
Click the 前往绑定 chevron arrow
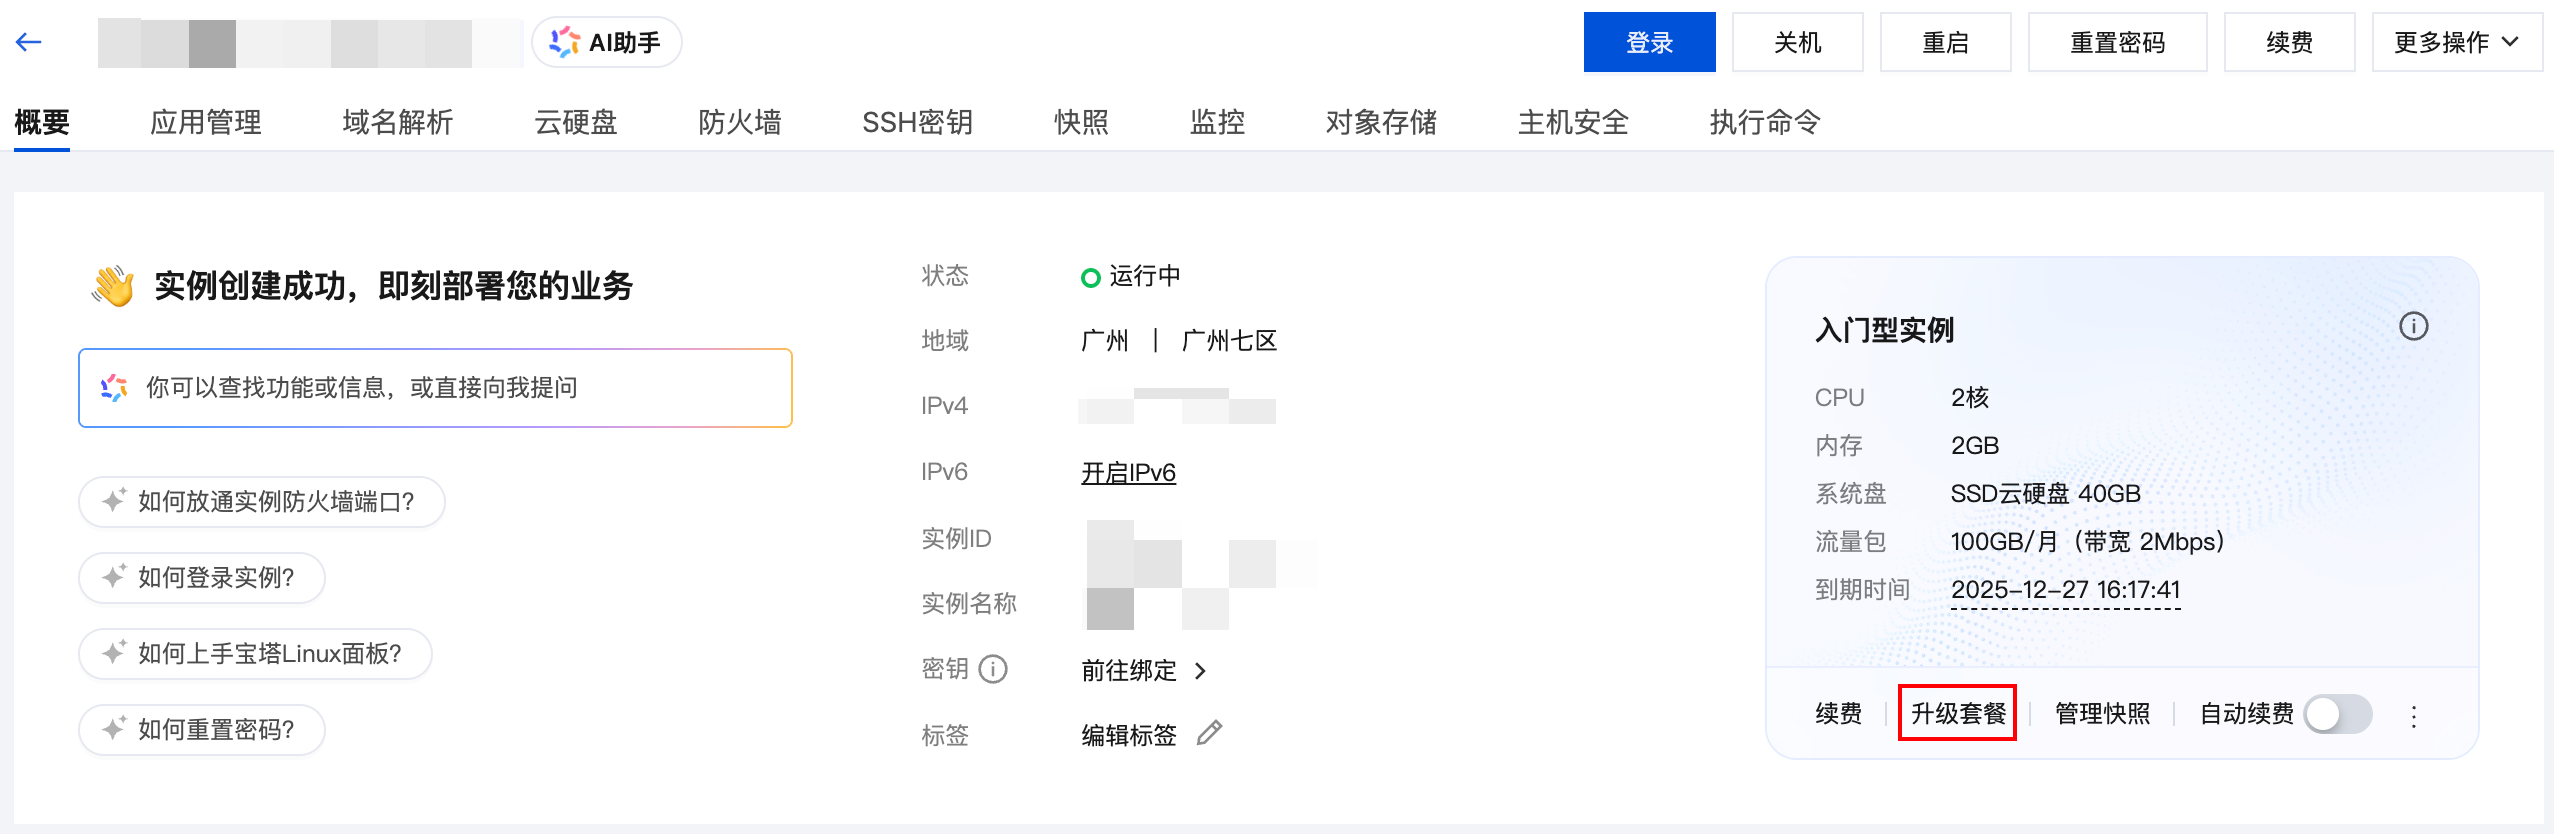pyautogui.click(x=1201, y=670)
